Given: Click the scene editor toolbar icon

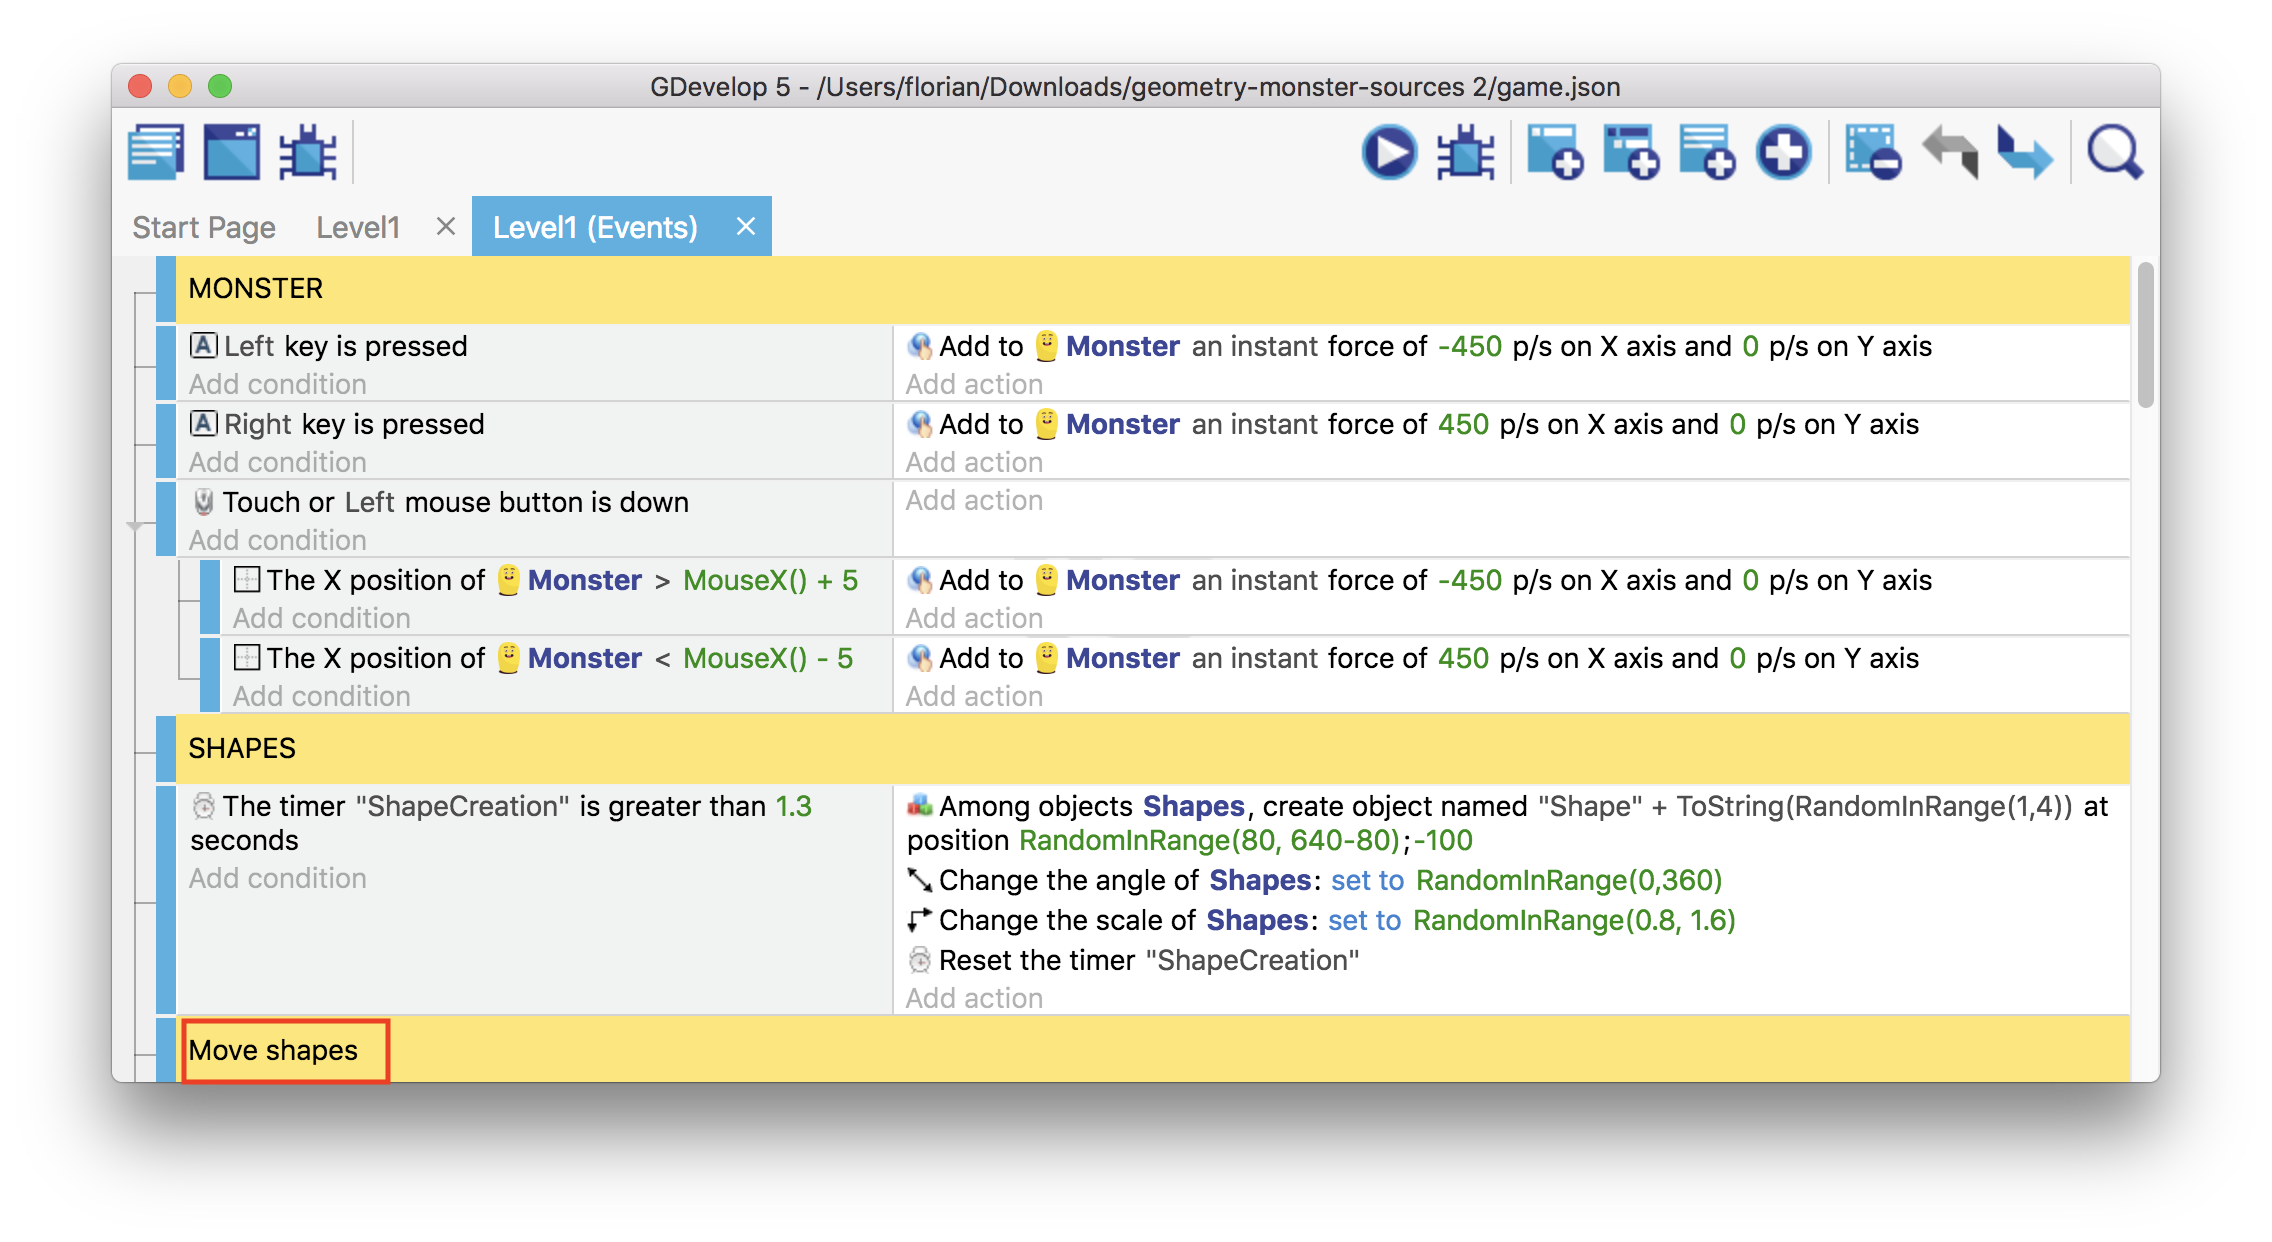Looking at the screenshot, I should click(232, 152).
